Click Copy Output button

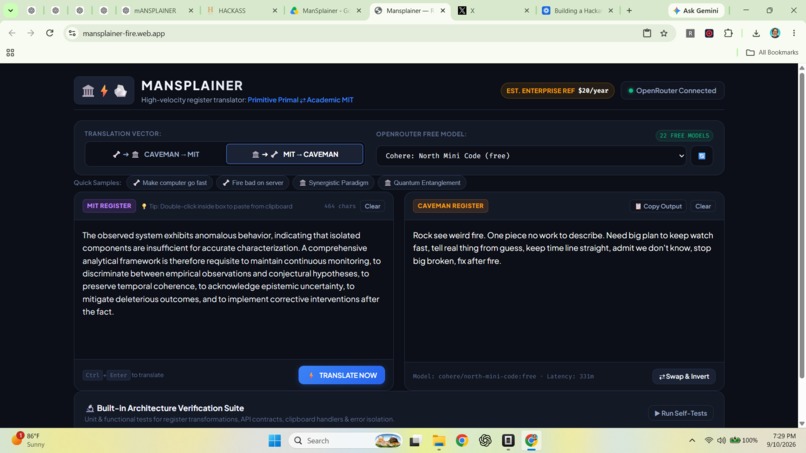658,206
